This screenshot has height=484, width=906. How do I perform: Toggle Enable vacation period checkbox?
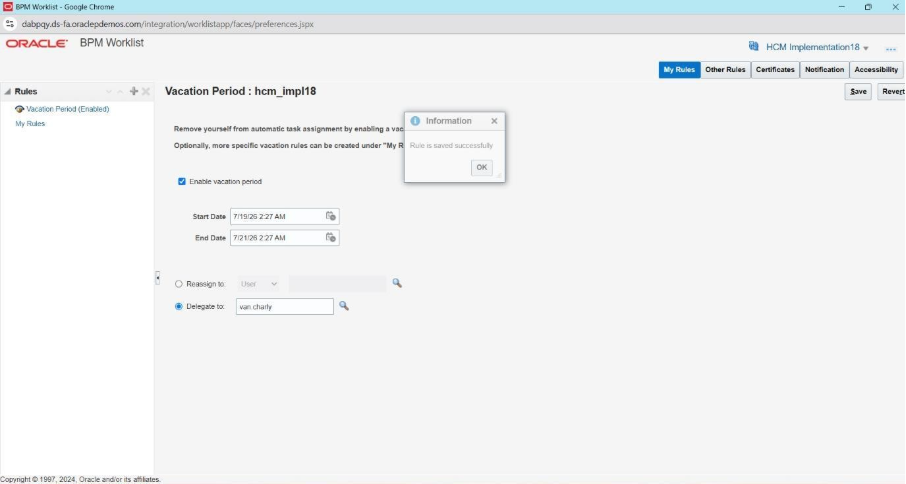click(x=182, y=181)
